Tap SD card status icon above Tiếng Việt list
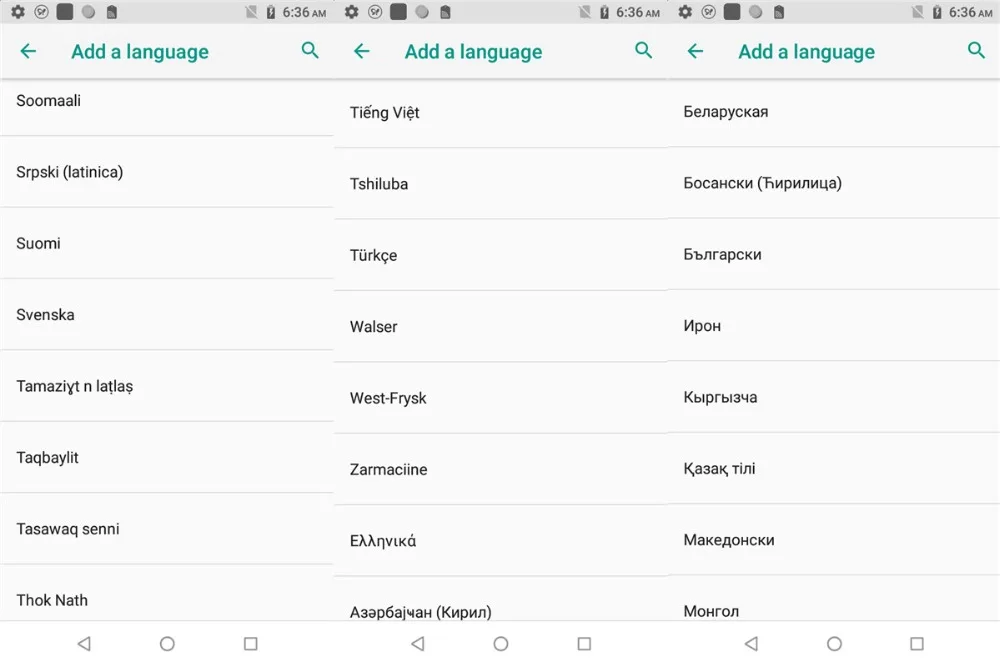 445,12
